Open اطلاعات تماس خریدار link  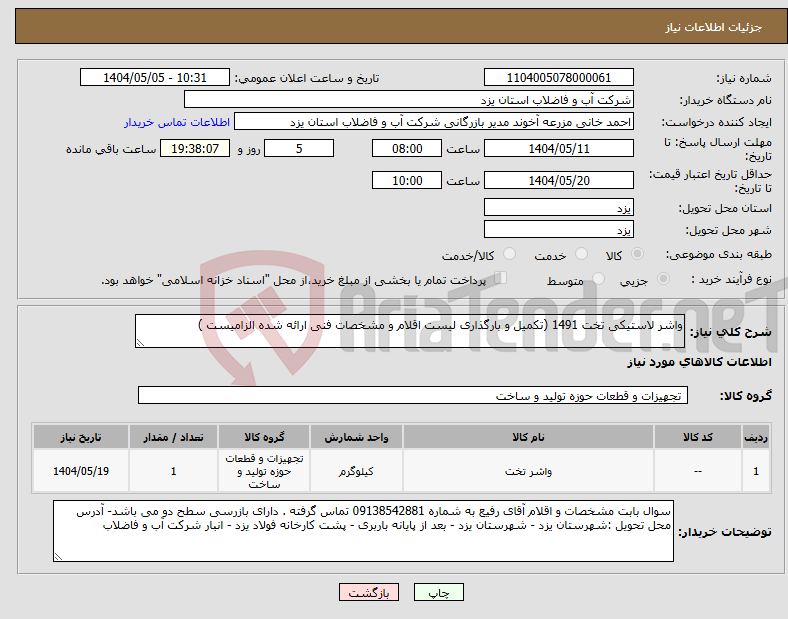pyautogui.click(x=177, y=122)
